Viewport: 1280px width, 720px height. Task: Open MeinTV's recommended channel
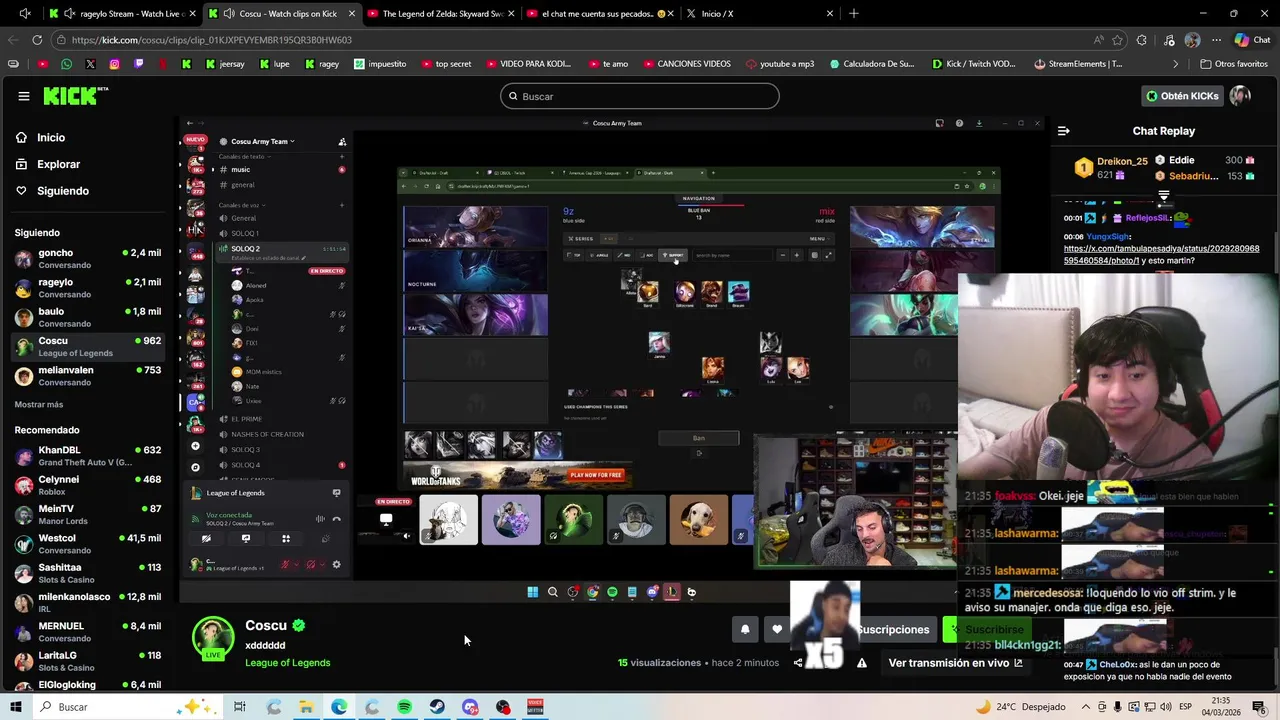[87, 514]
